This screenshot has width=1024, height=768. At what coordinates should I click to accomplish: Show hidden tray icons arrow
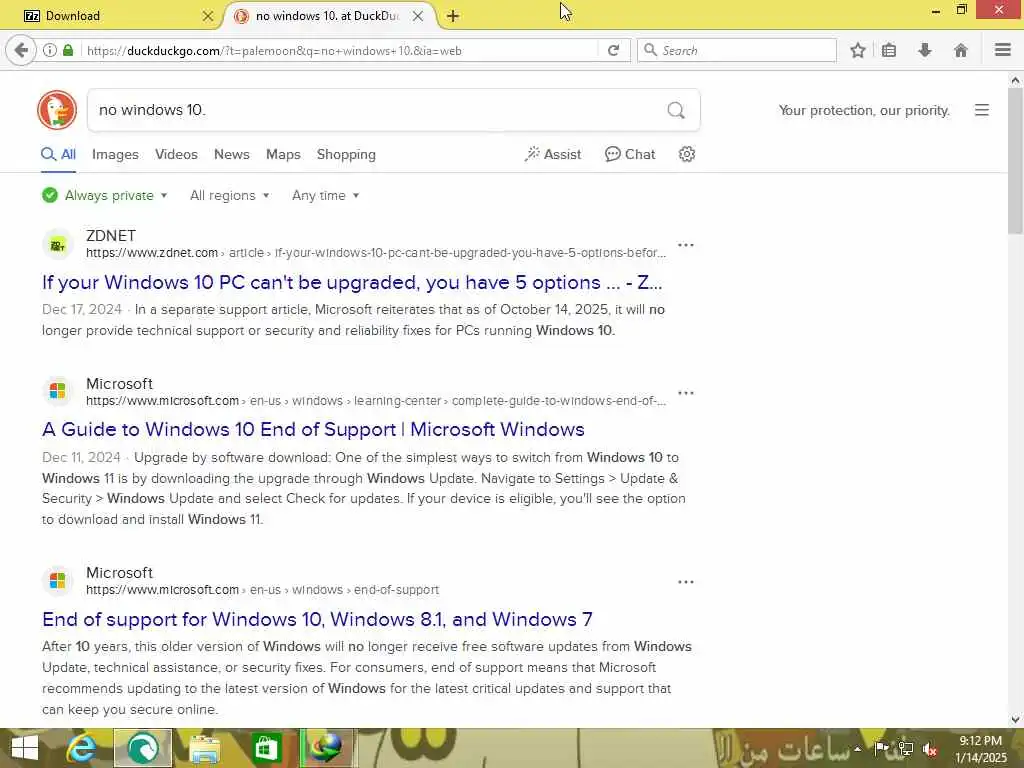click(857, 749)
